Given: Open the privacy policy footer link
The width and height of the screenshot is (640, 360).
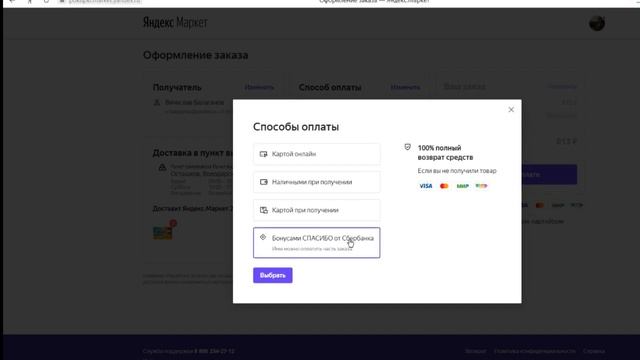Looking at the screenshot, I should point(535,351).
